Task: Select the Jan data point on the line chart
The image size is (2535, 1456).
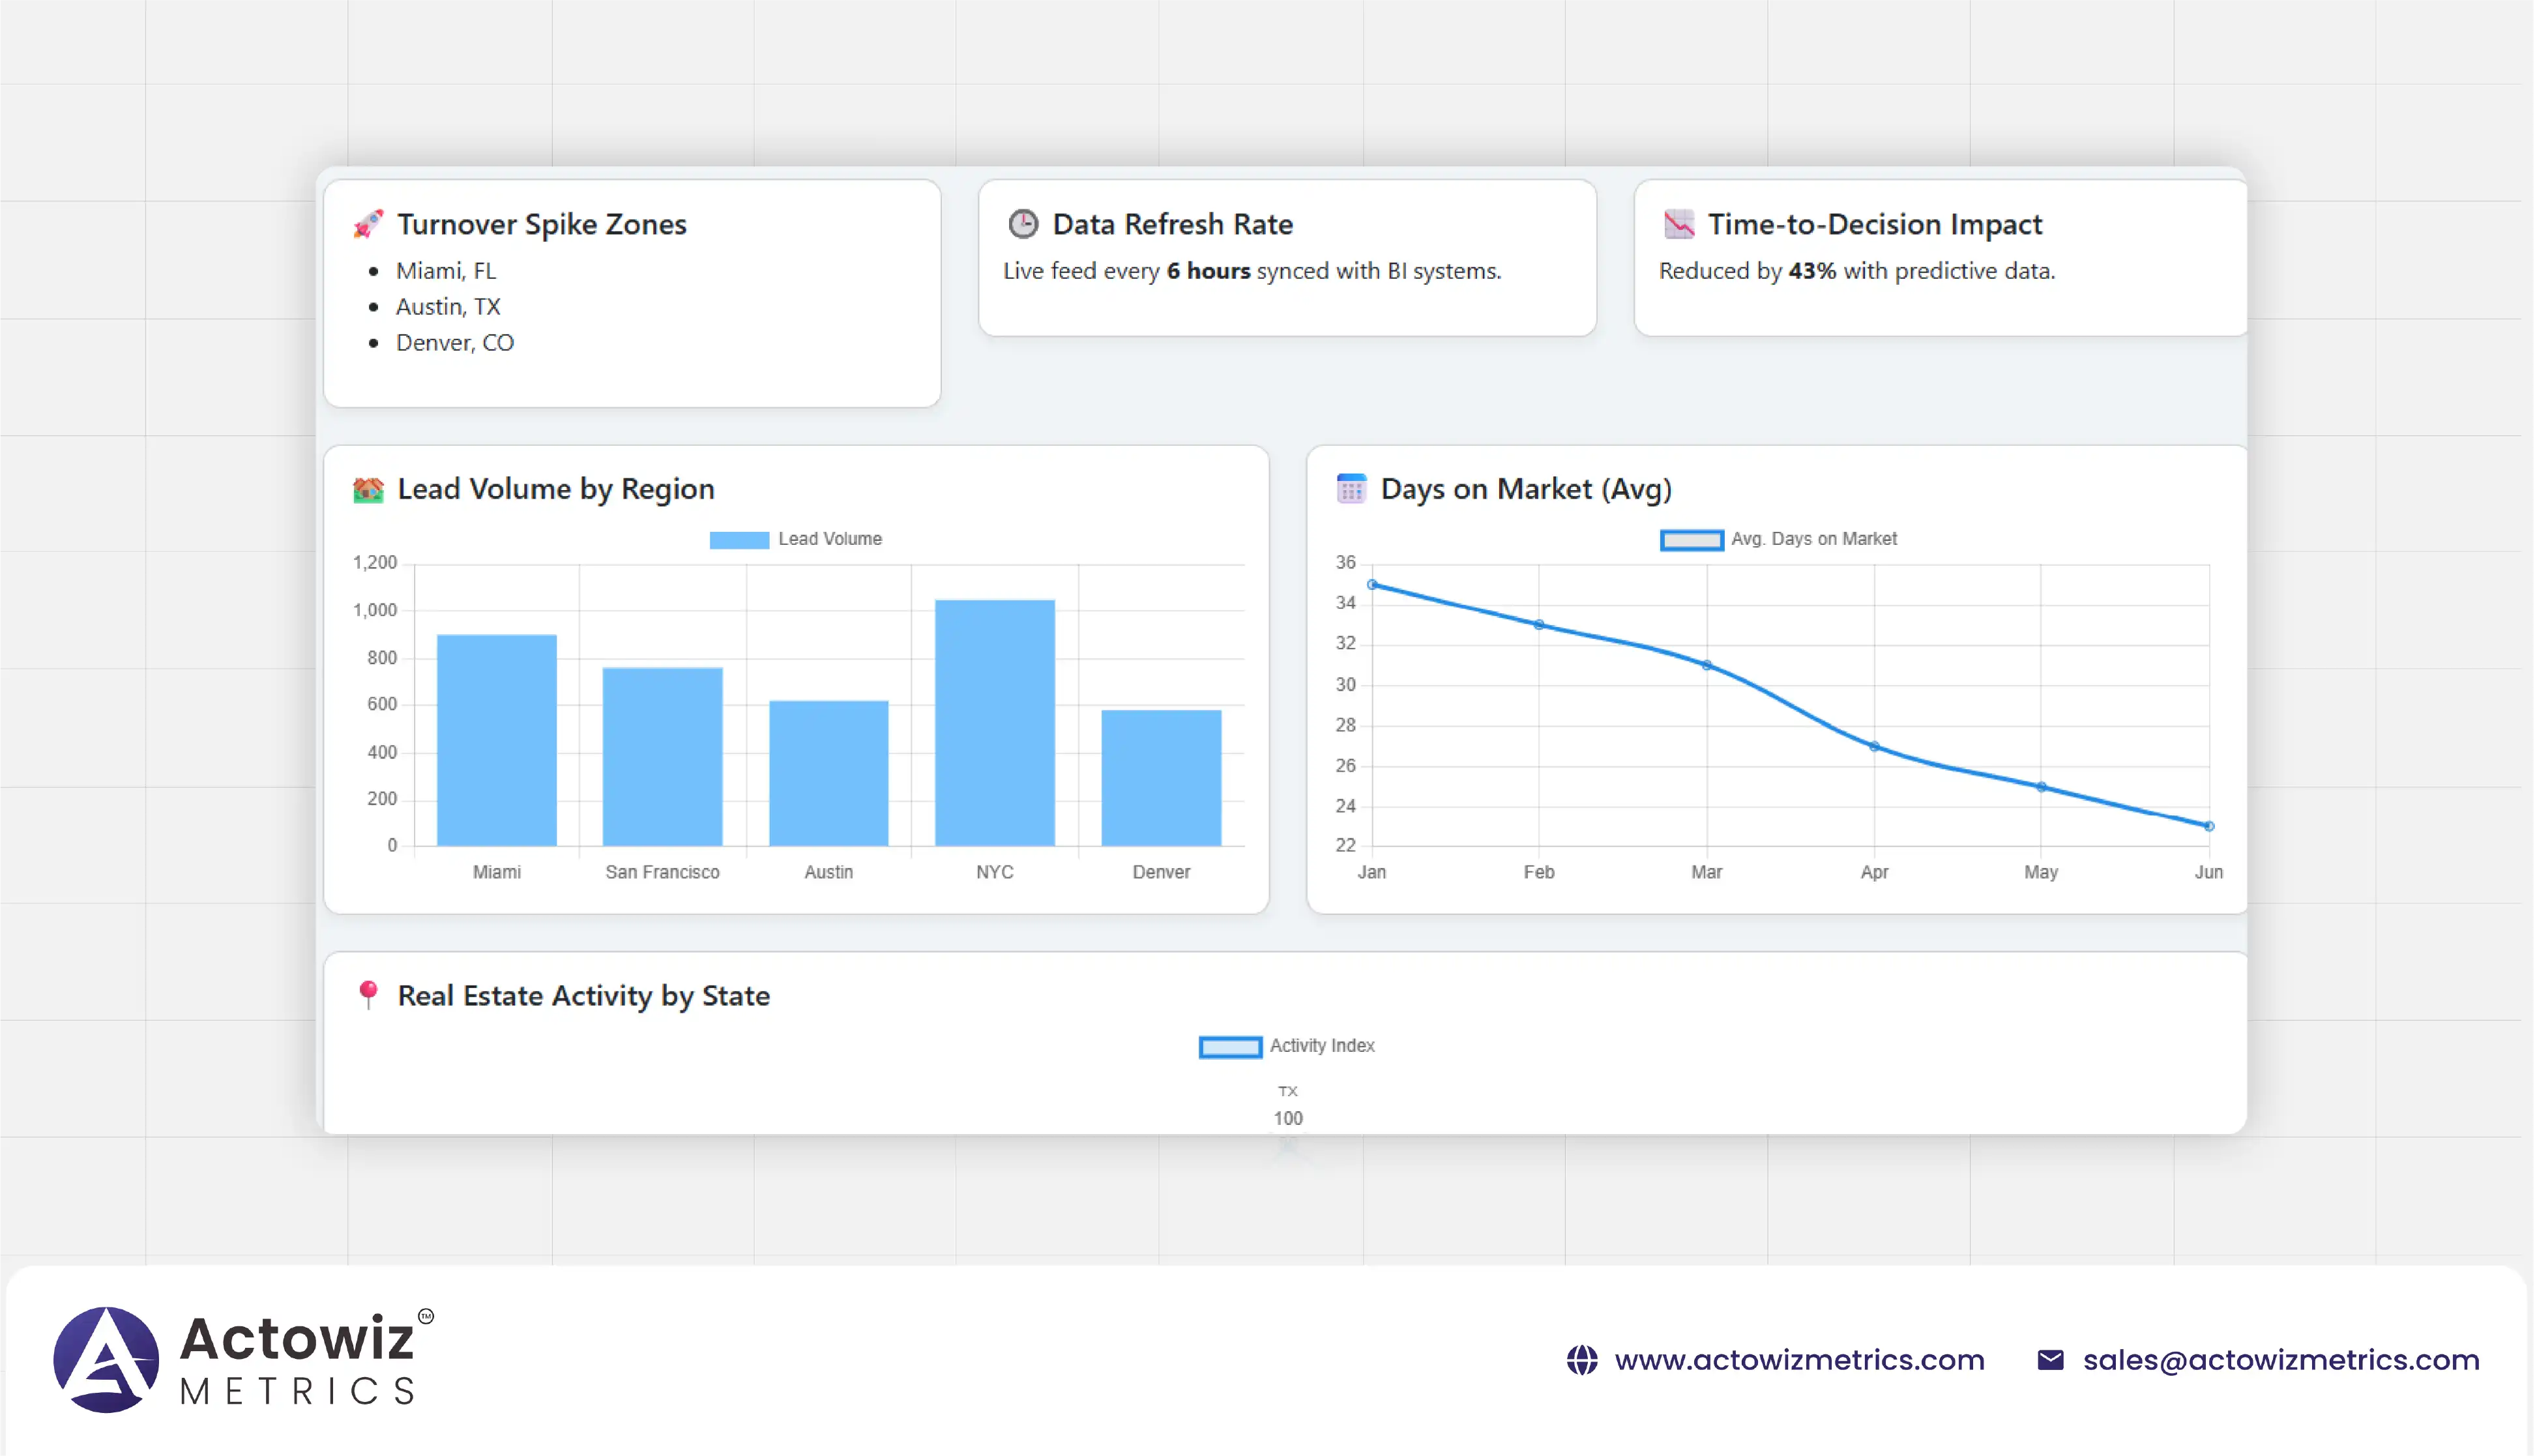Action: (1372, 585)
